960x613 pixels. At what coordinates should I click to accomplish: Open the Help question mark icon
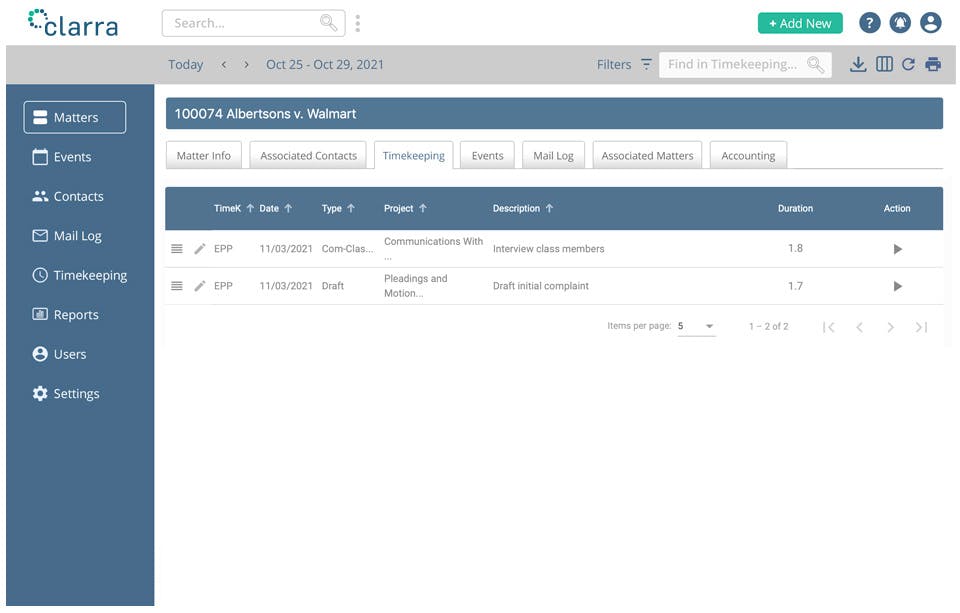869,23
